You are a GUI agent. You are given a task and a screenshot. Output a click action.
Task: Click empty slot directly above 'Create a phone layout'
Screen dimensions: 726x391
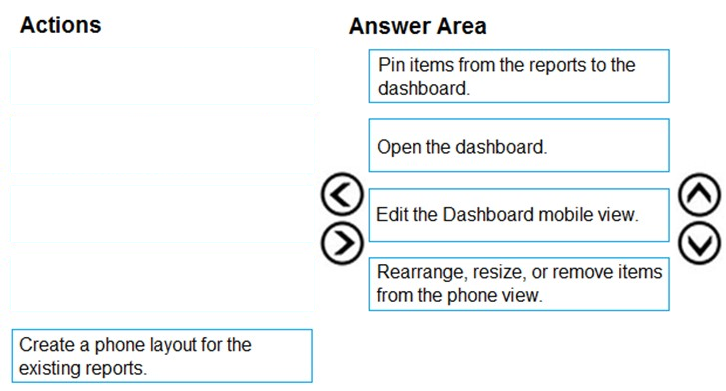click(x=162, y=284)
